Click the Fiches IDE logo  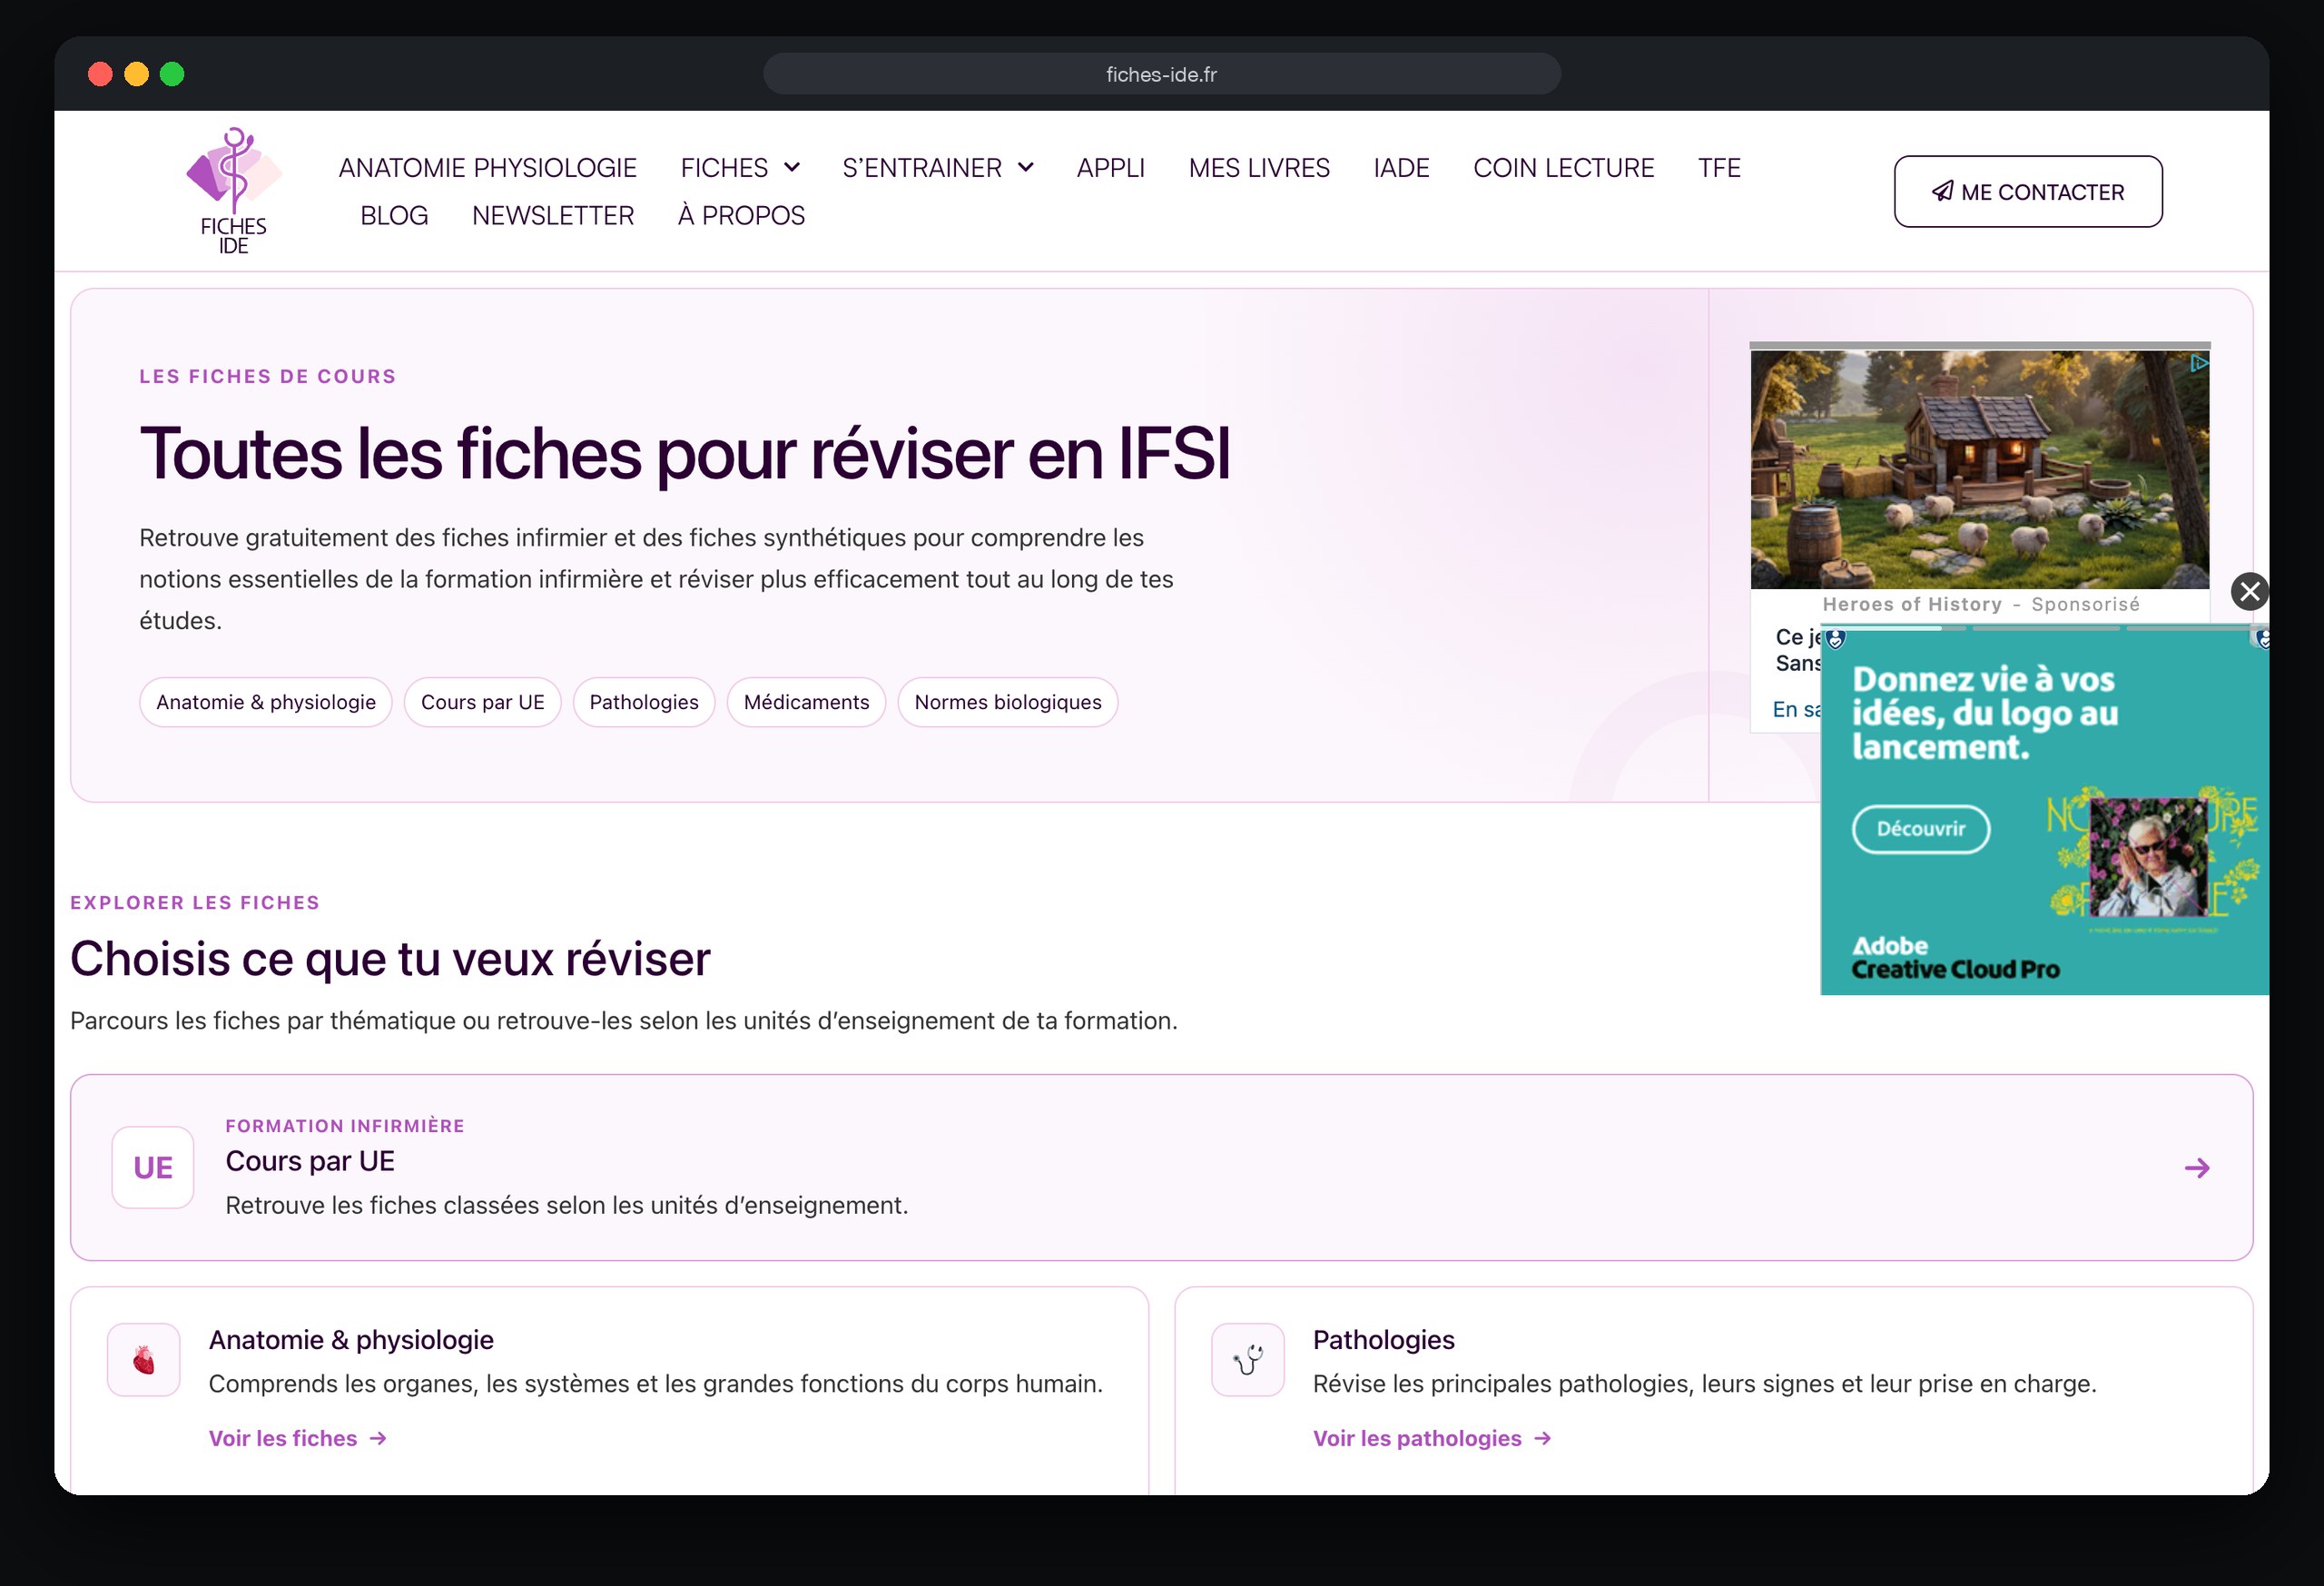point(234,191)
